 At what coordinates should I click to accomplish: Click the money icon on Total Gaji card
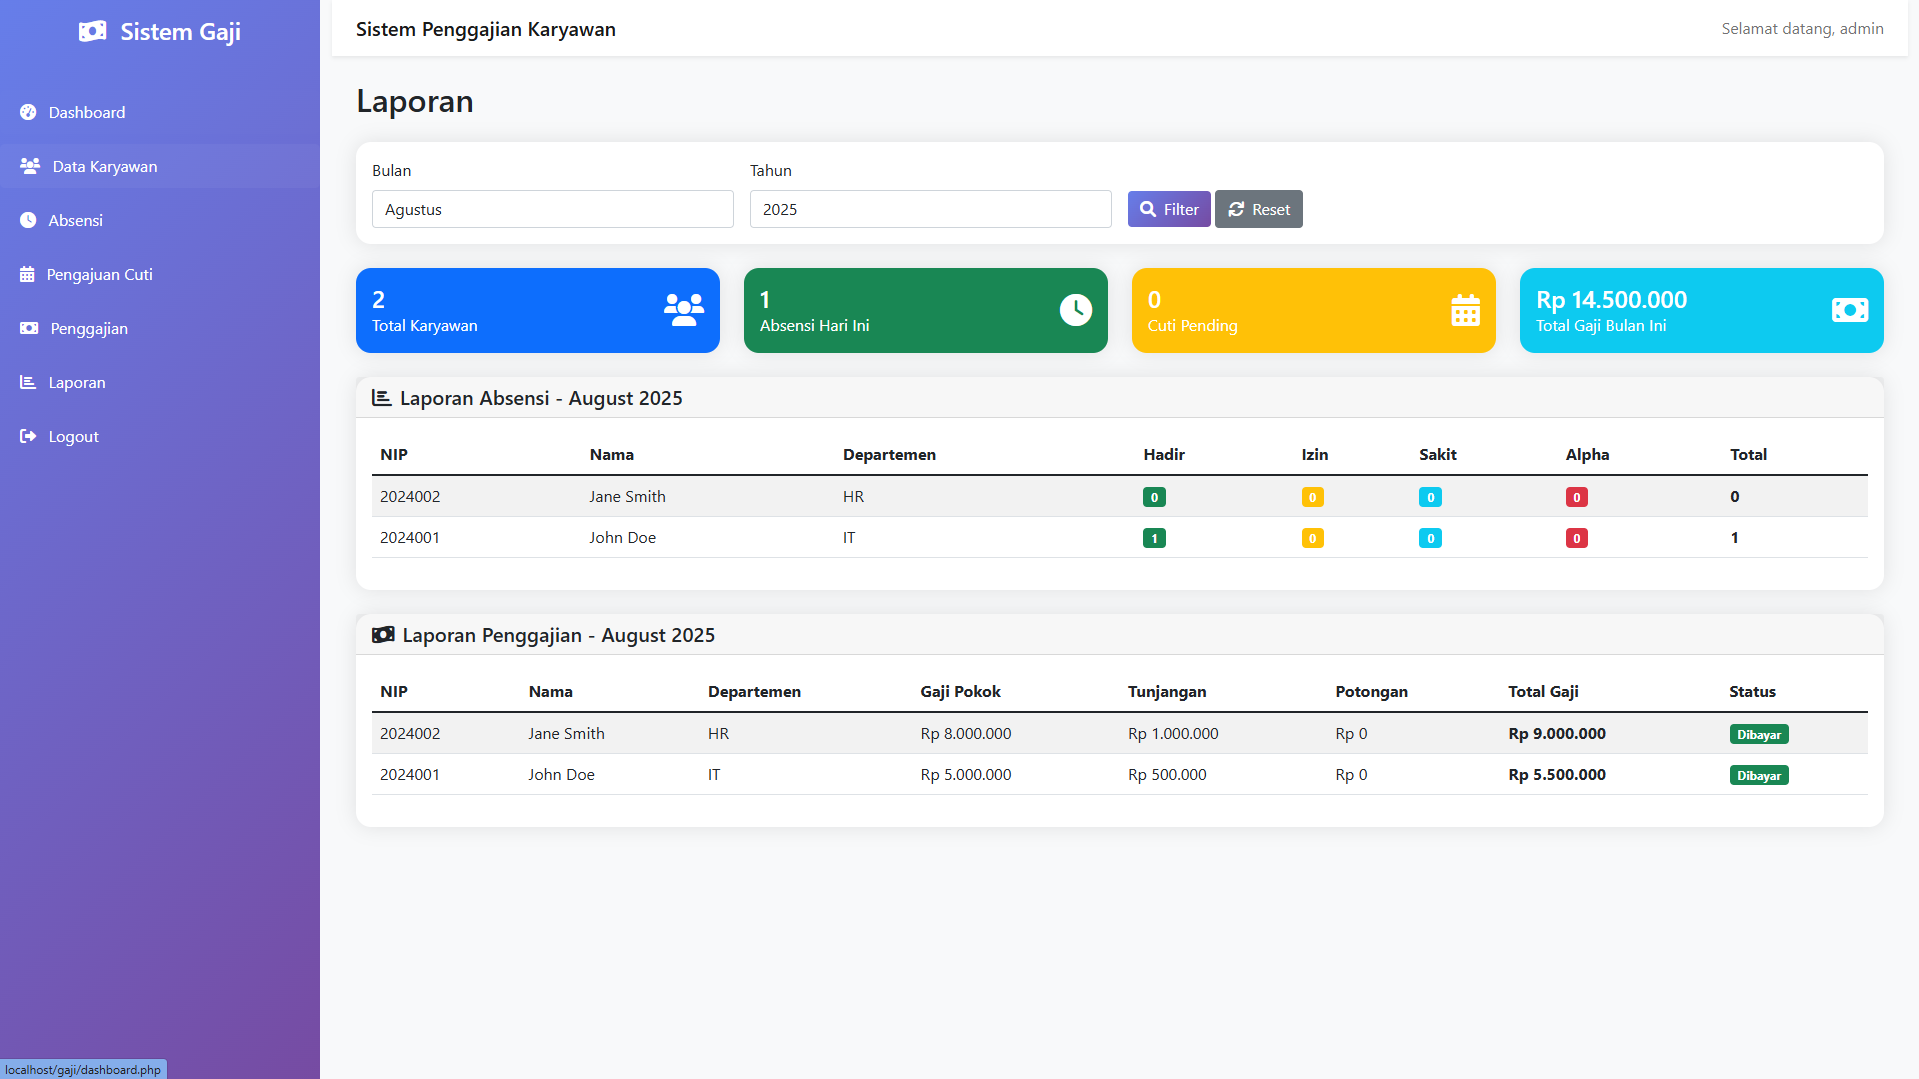coord(1849,310)
